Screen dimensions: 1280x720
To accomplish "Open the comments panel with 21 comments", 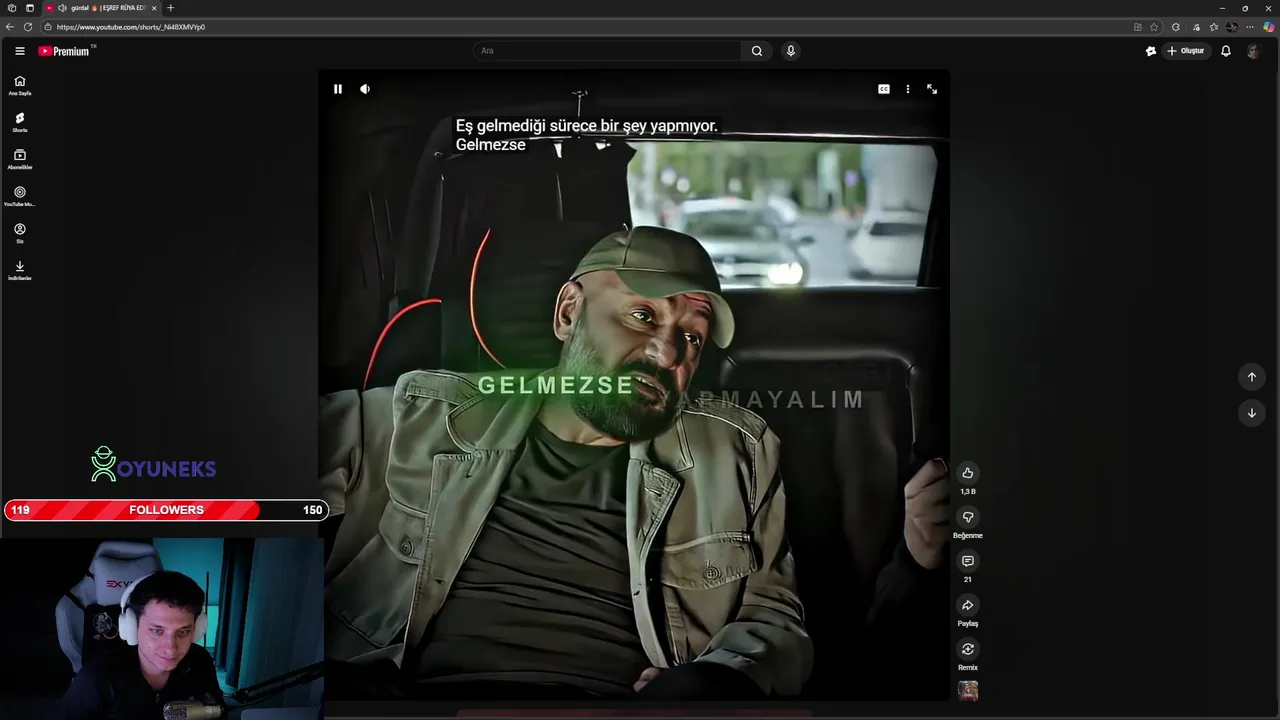I will tap(968, 561).
